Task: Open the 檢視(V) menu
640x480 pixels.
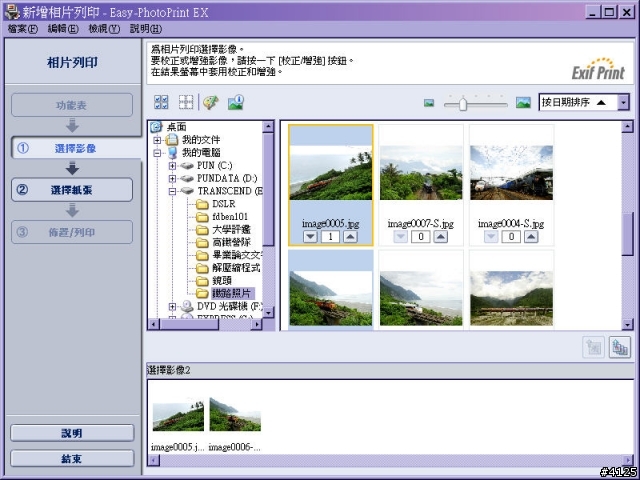Action: [104, 29]
